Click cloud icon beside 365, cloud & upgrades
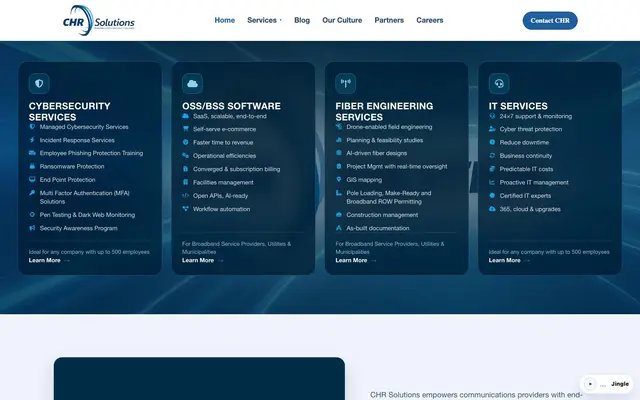This screenshot has width=640, height=400. pos(492,209)
